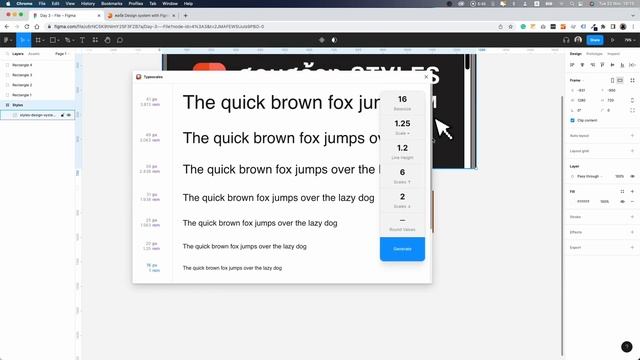This screenshot has width=640, height=360.
Task: Click the fill color swatch FFFFFF
Action: click(x=573, y=202)
